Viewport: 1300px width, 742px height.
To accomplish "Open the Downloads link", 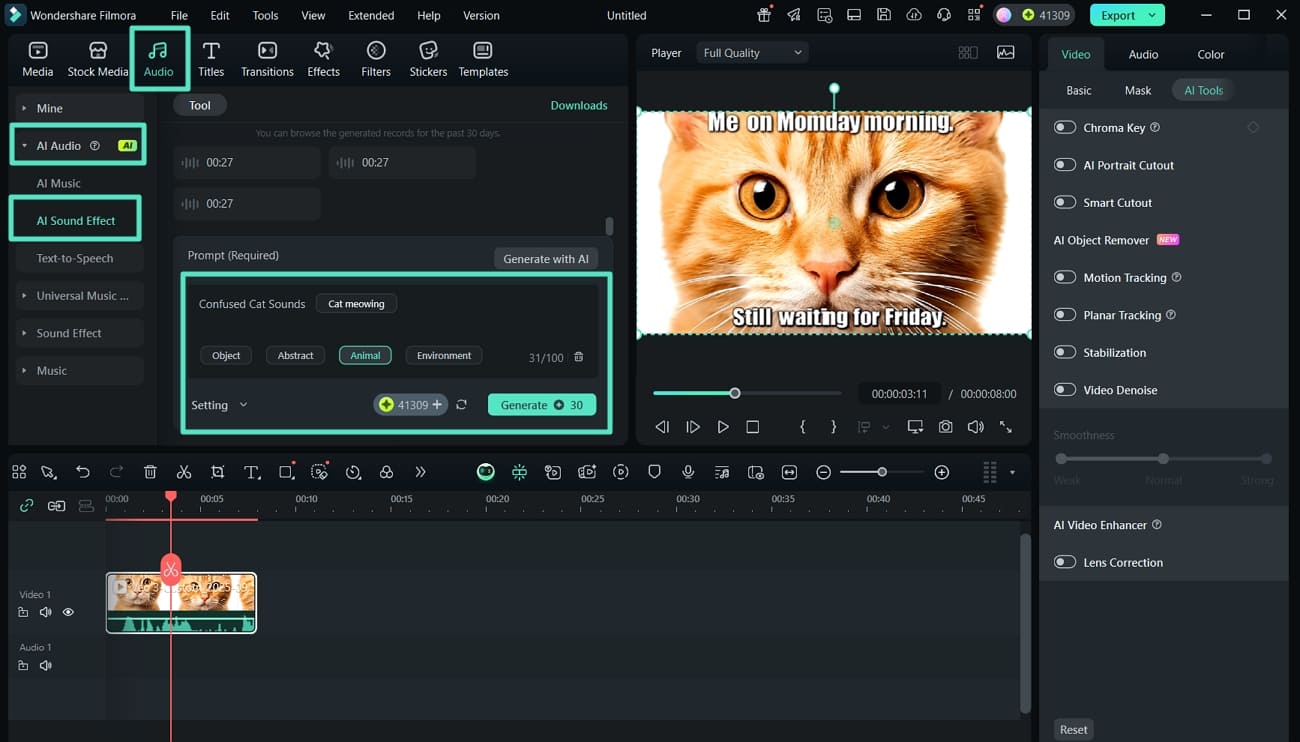I will (579, 105).
